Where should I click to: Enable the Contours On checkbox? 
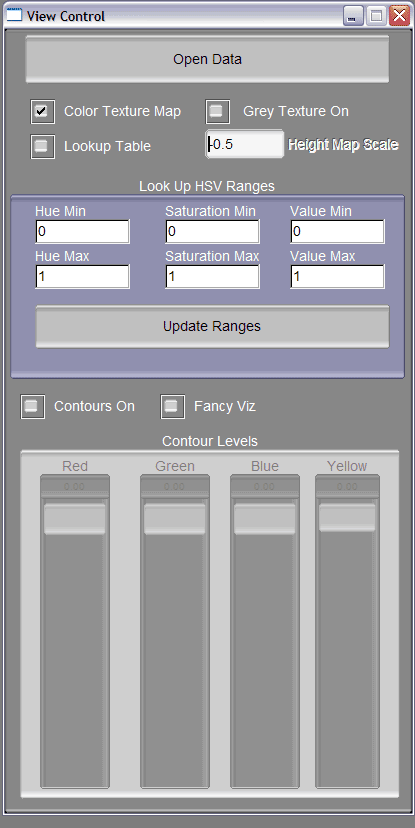pos(32,406)
